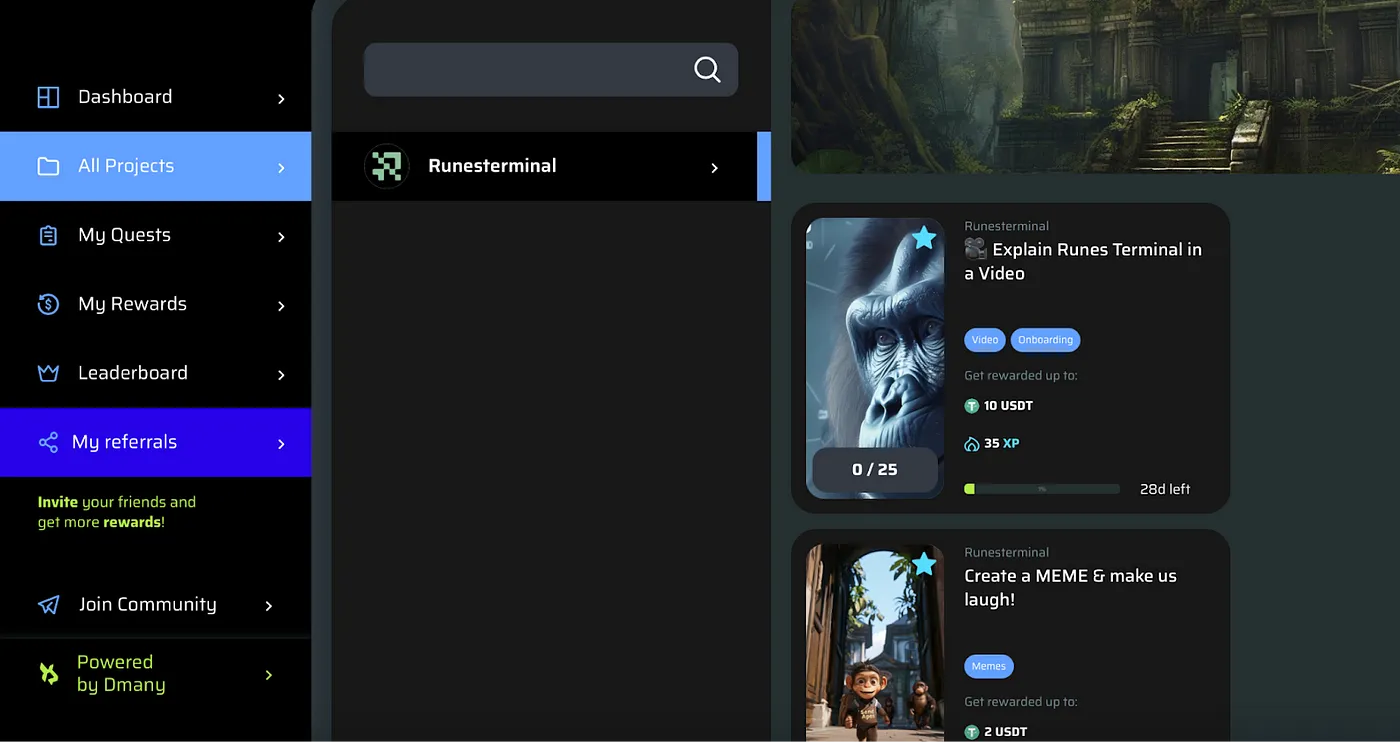The image size is (1400, 742).
Task: Click the Dashboard grid icon
Action: point(48,97)
